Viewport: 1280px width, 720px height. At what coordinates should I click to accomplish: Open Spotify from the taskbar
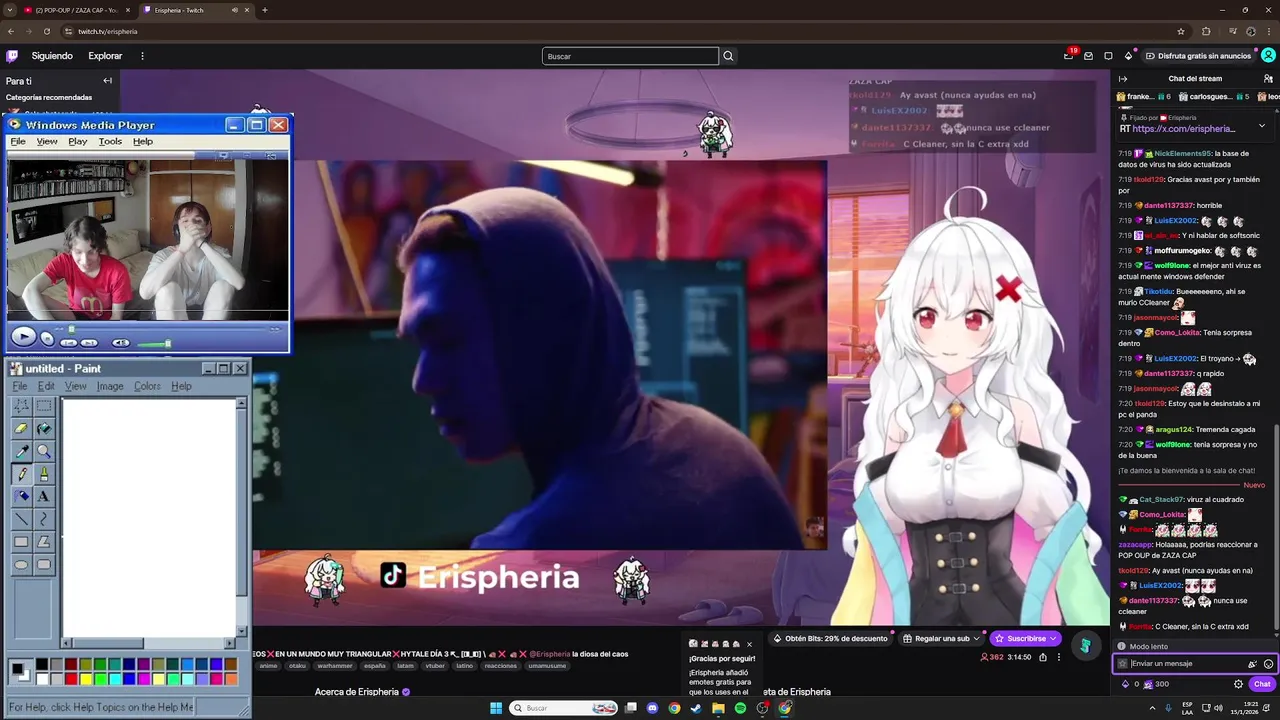pyautogui.click(x=740, y=708)
